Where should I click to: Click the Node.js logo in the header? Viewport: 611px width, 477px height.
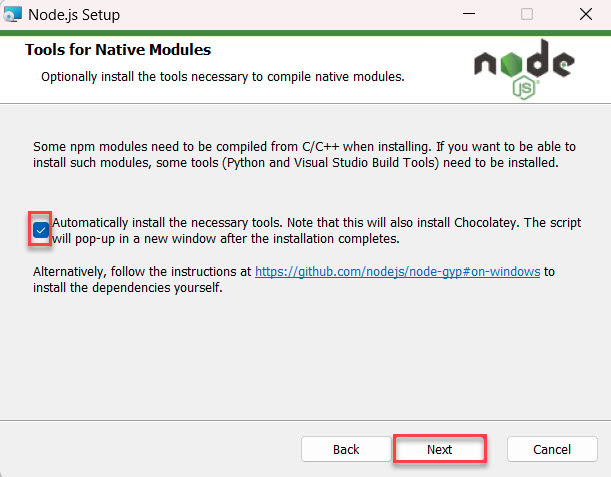pyautogui.click(x=524, y=69)
